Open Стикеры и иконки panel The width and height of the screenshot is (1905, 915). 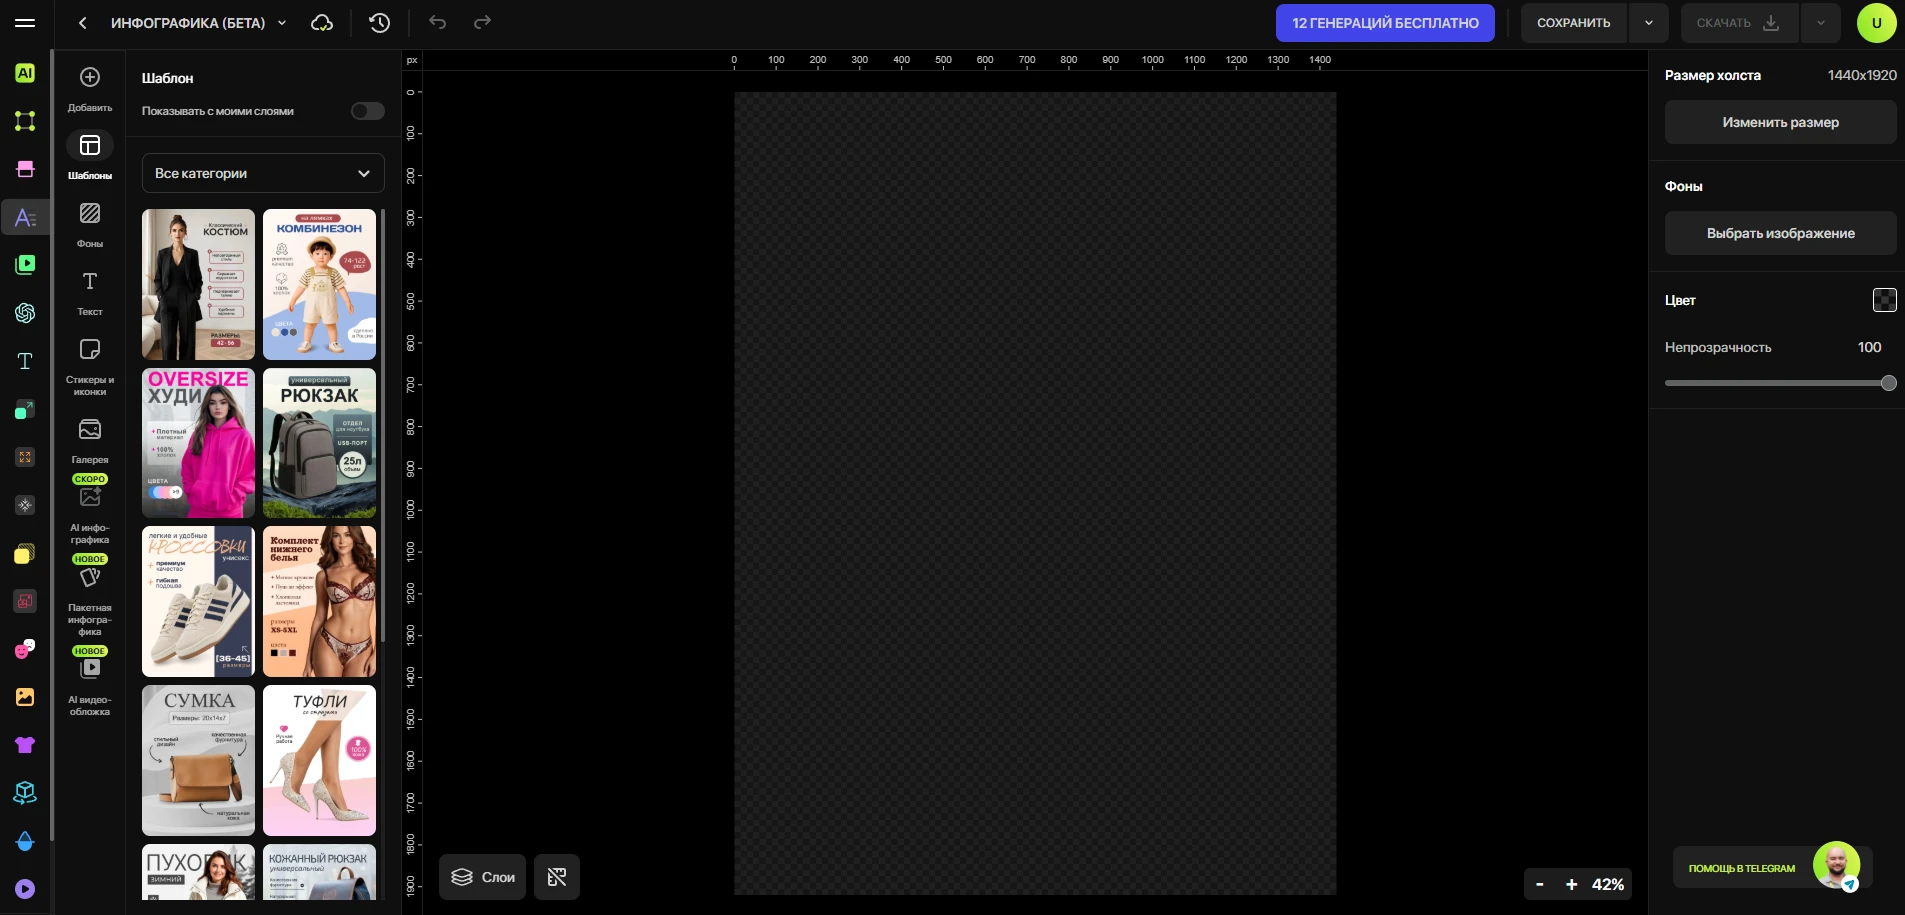90,367
